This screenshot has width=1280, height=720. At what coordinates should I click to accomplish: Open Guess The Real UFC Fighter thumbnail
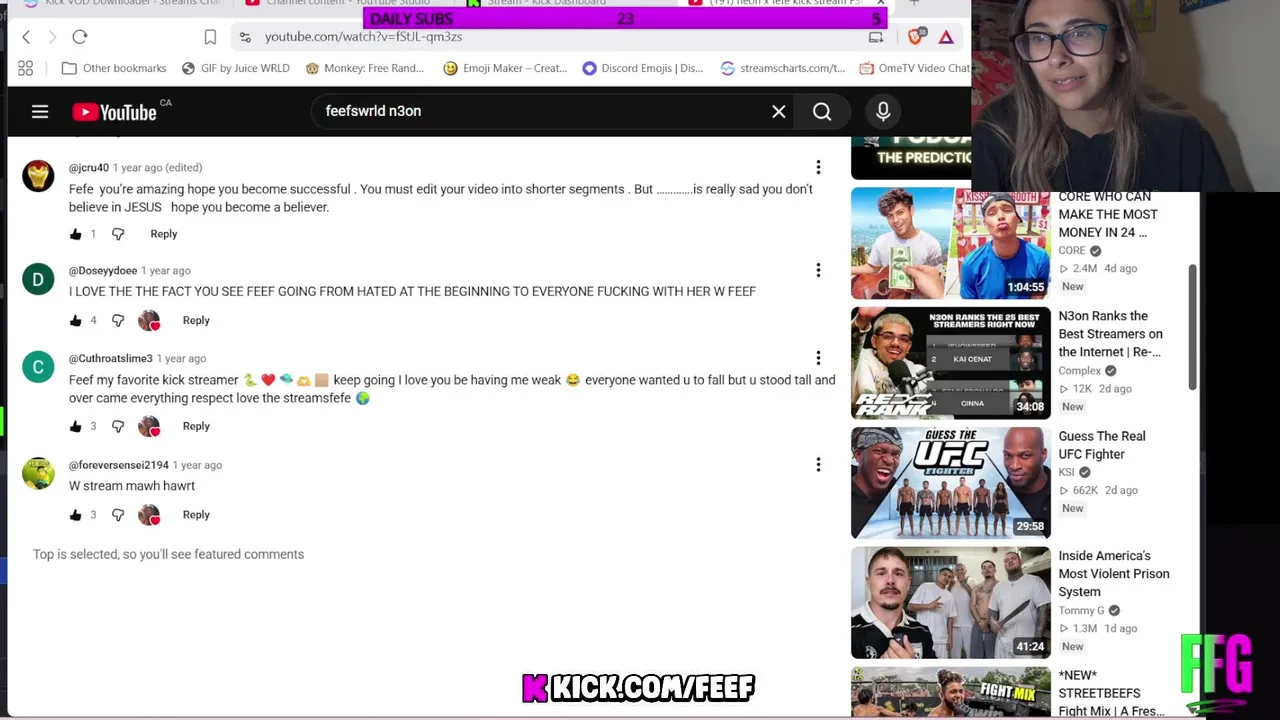pos(950,483)
